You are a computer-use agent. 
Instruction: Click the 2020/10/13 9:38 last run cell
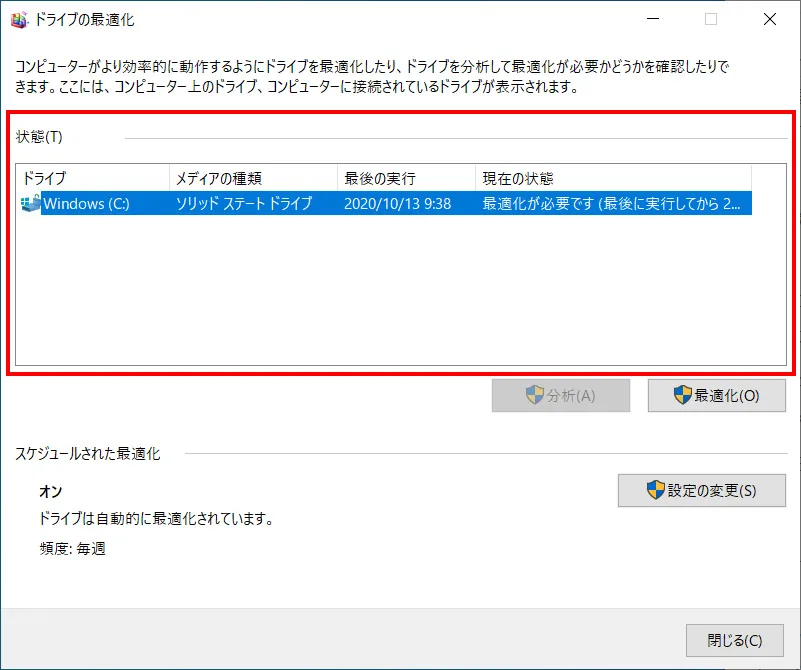pyautogui.click(x=397, y=203)
